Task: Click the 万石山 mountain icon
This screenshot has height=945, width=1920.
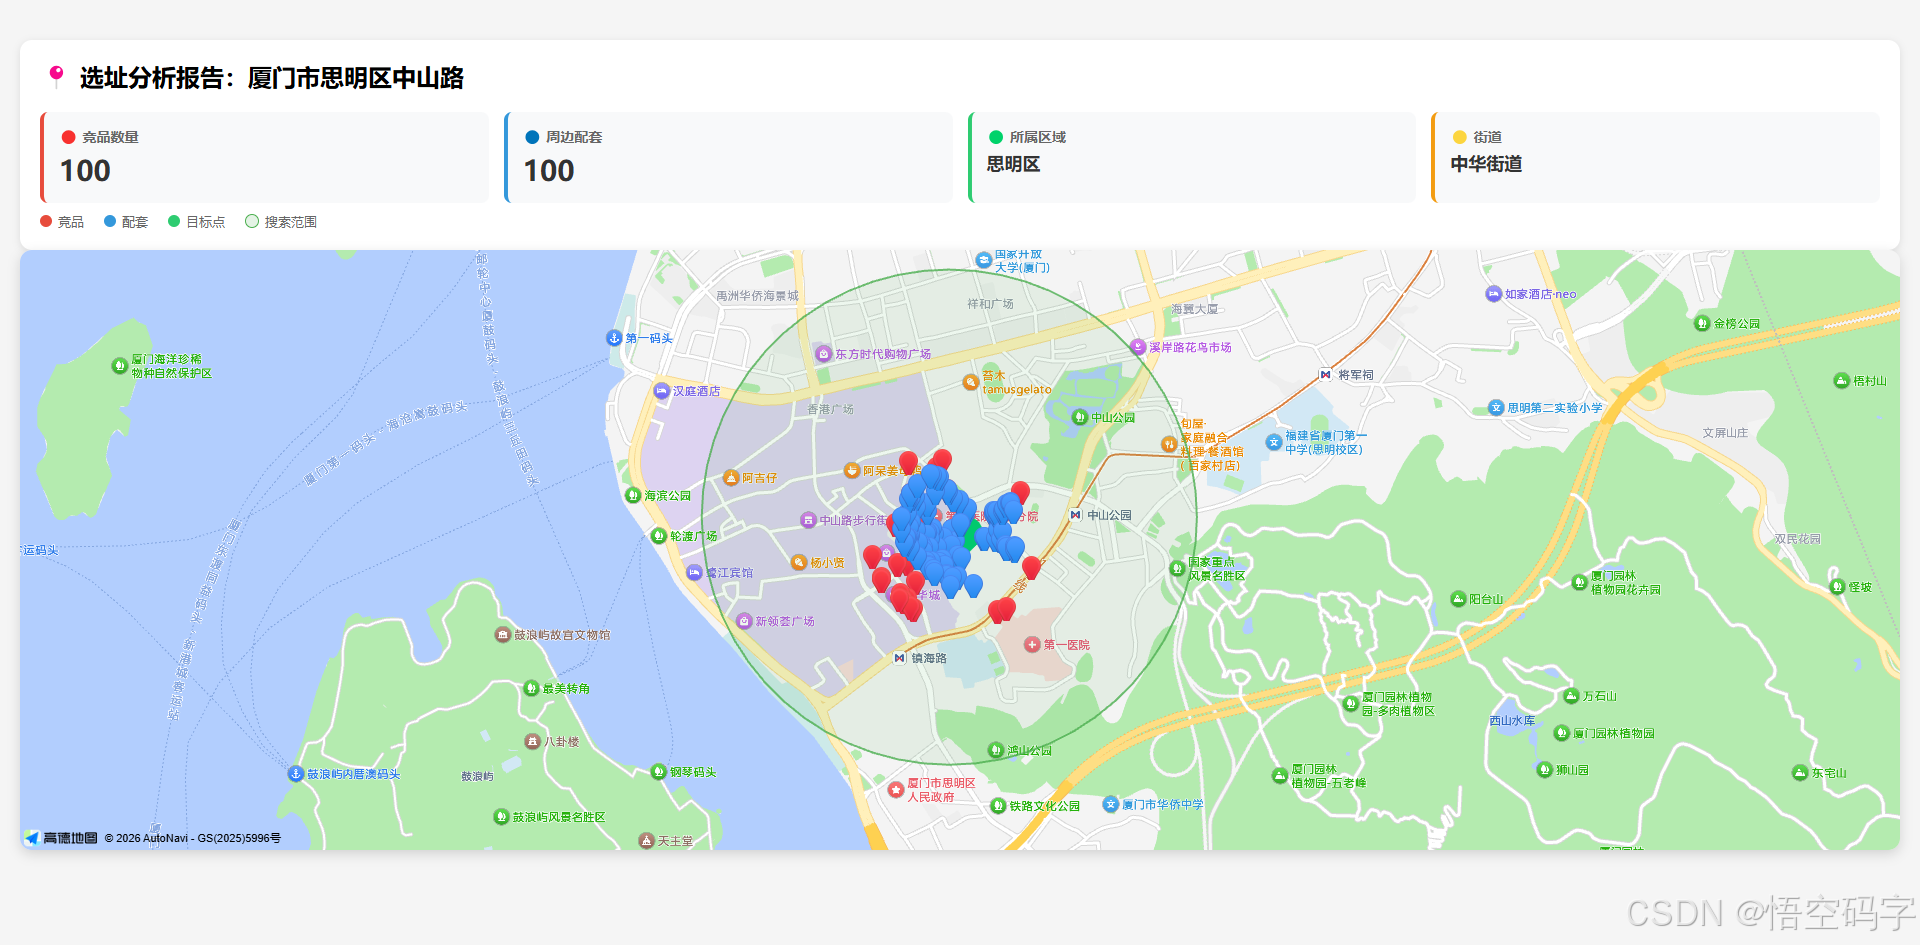Action: click(1571, 696)
